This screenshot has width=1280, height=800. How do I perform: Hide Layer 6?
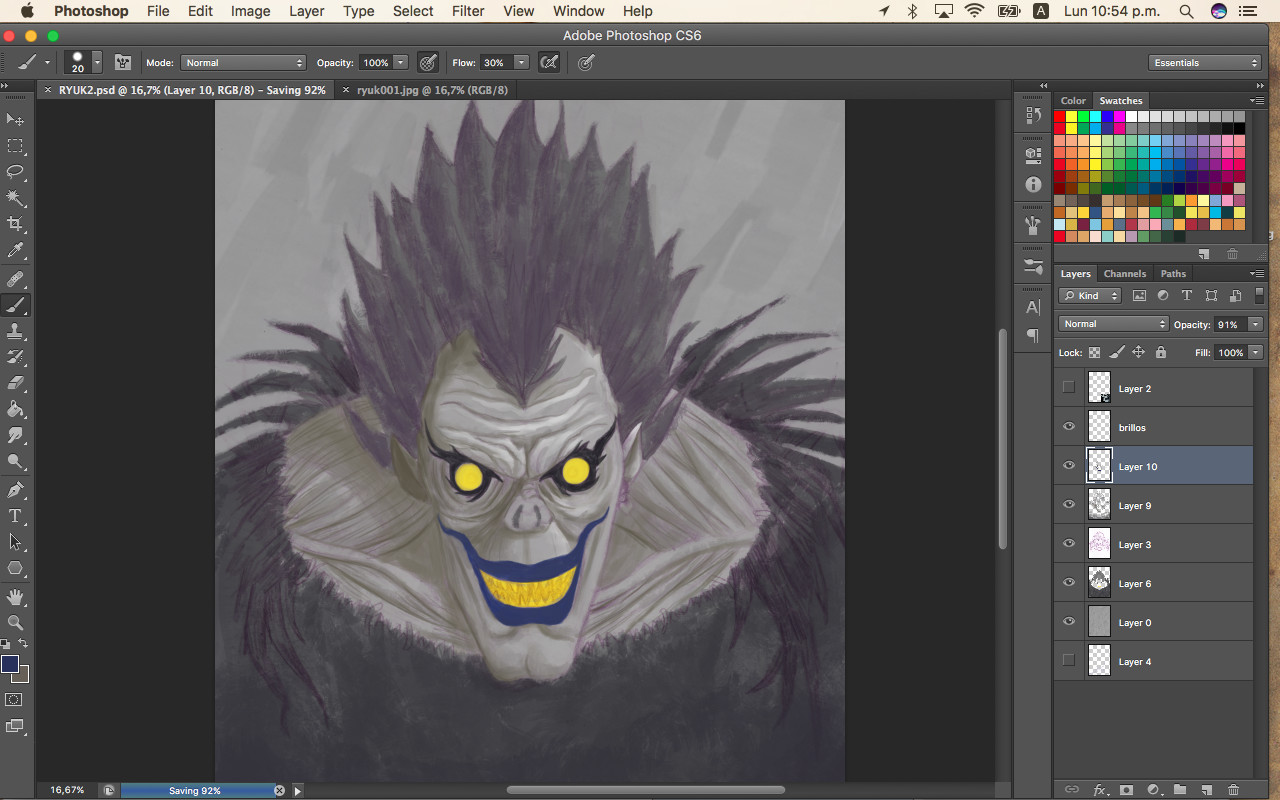(x=1069, y=583)
